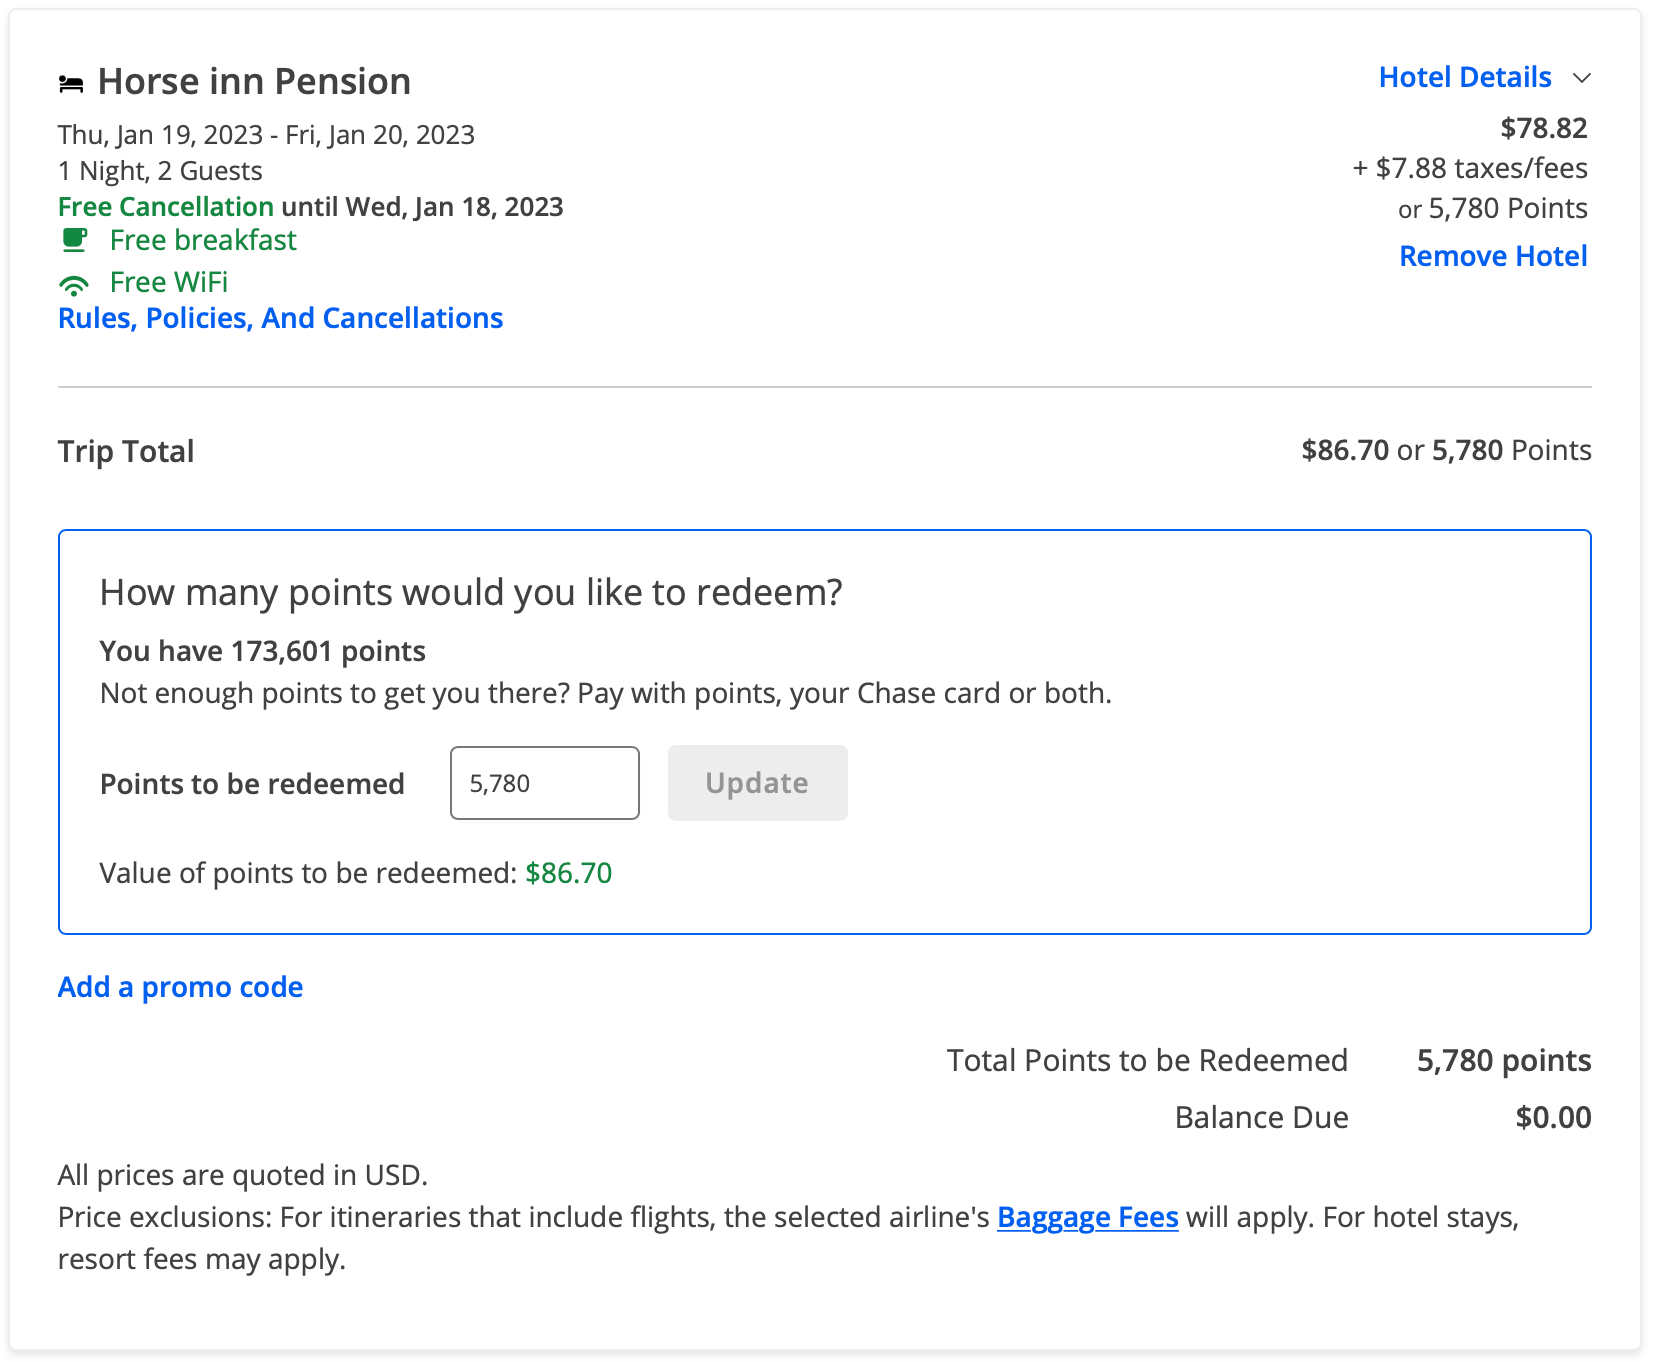Click the Points to be redeemed field
1654x1362 pixels.
tap(545, 783)
